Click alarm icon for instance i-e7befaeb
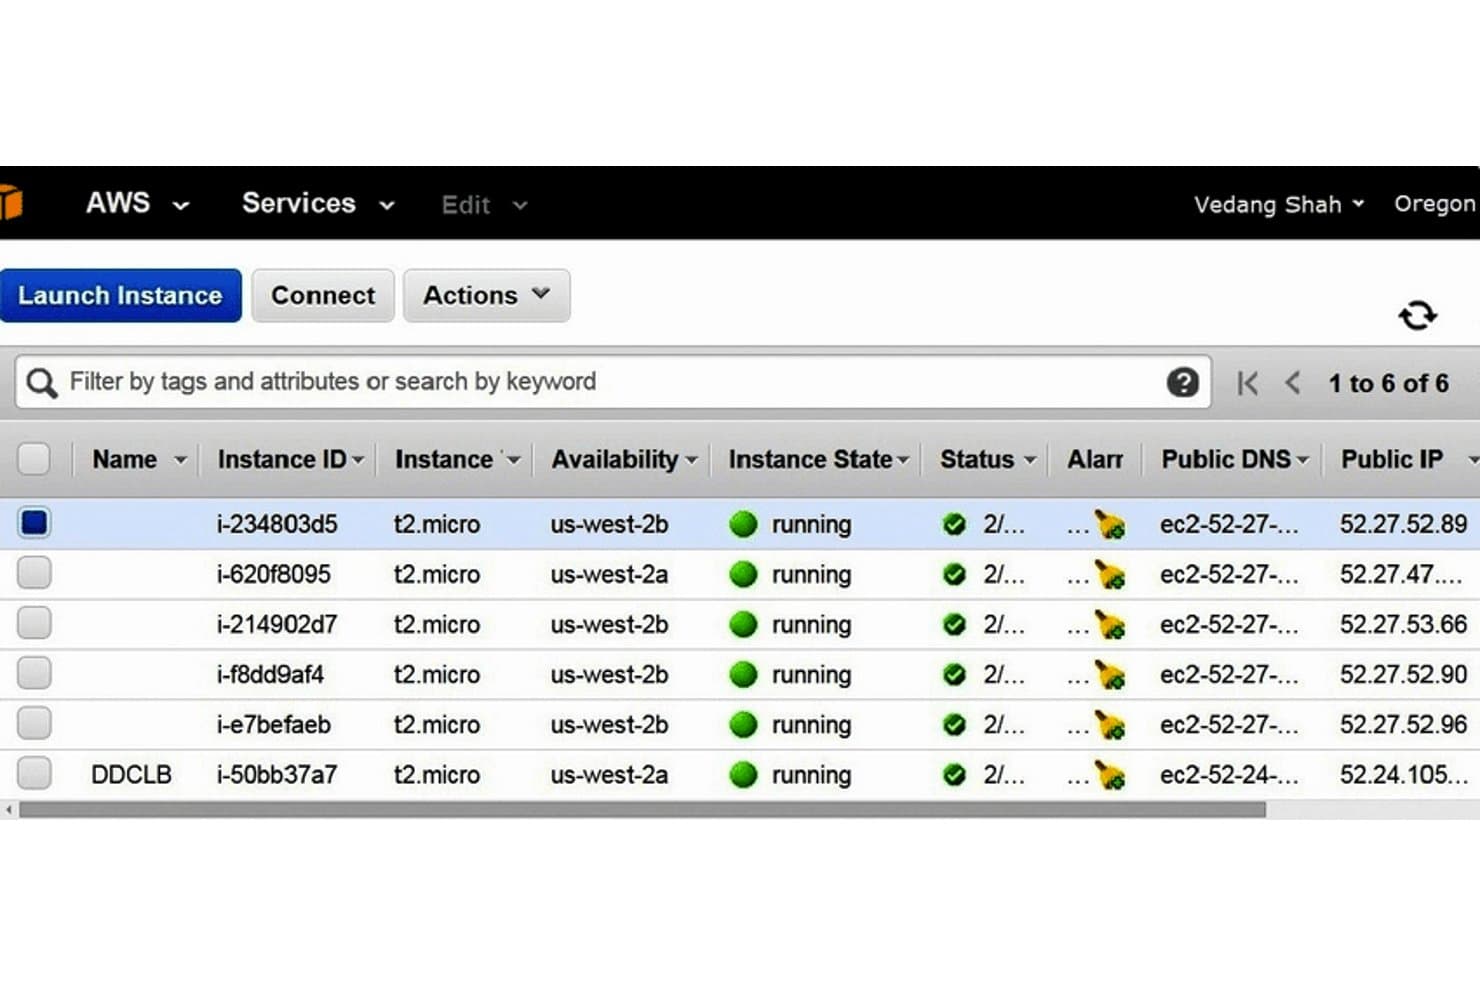 pos(1109,724)
